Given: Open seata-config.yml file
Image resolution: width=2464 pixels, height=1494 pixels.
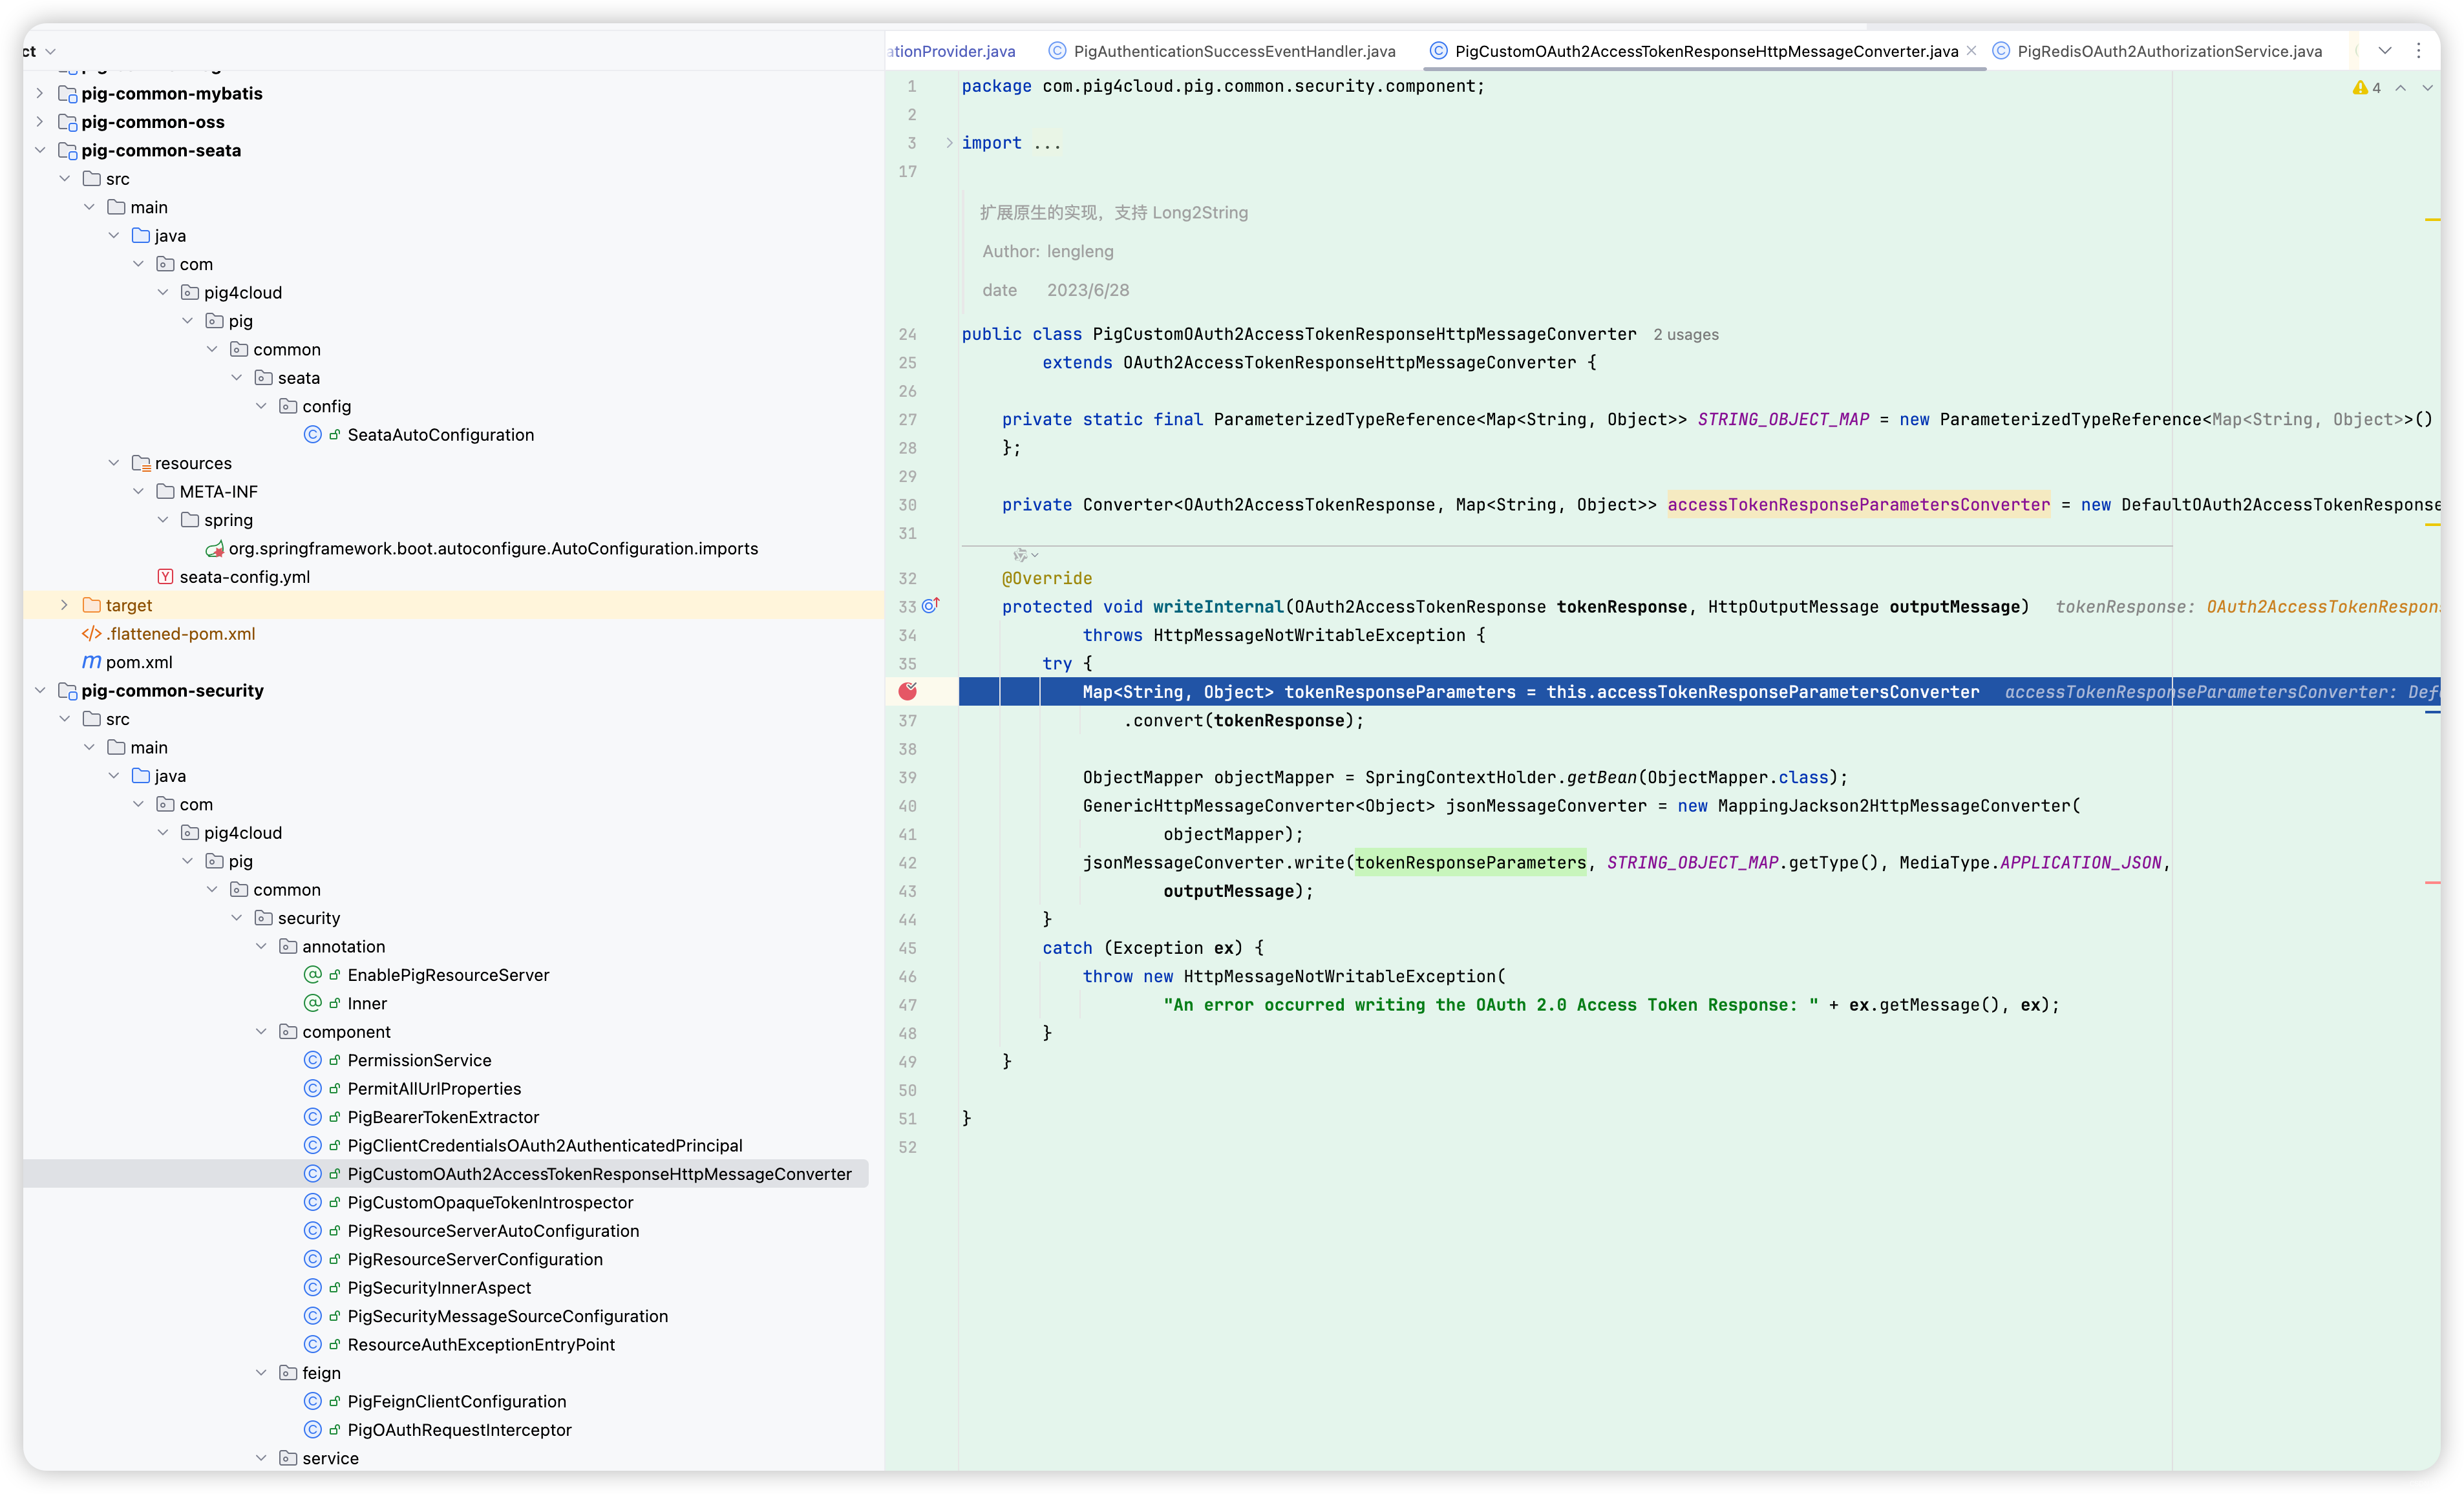Looking at the screenshot, I should (245, 577).
